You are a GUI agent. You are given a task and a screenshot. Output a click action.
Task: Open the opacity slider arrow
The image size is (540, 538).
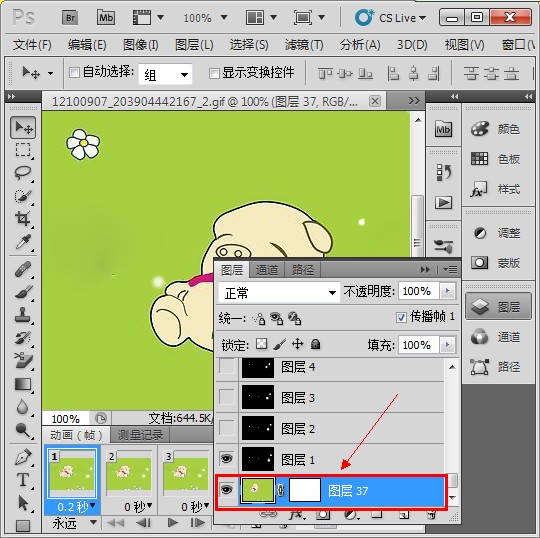[x=447, y=291]
